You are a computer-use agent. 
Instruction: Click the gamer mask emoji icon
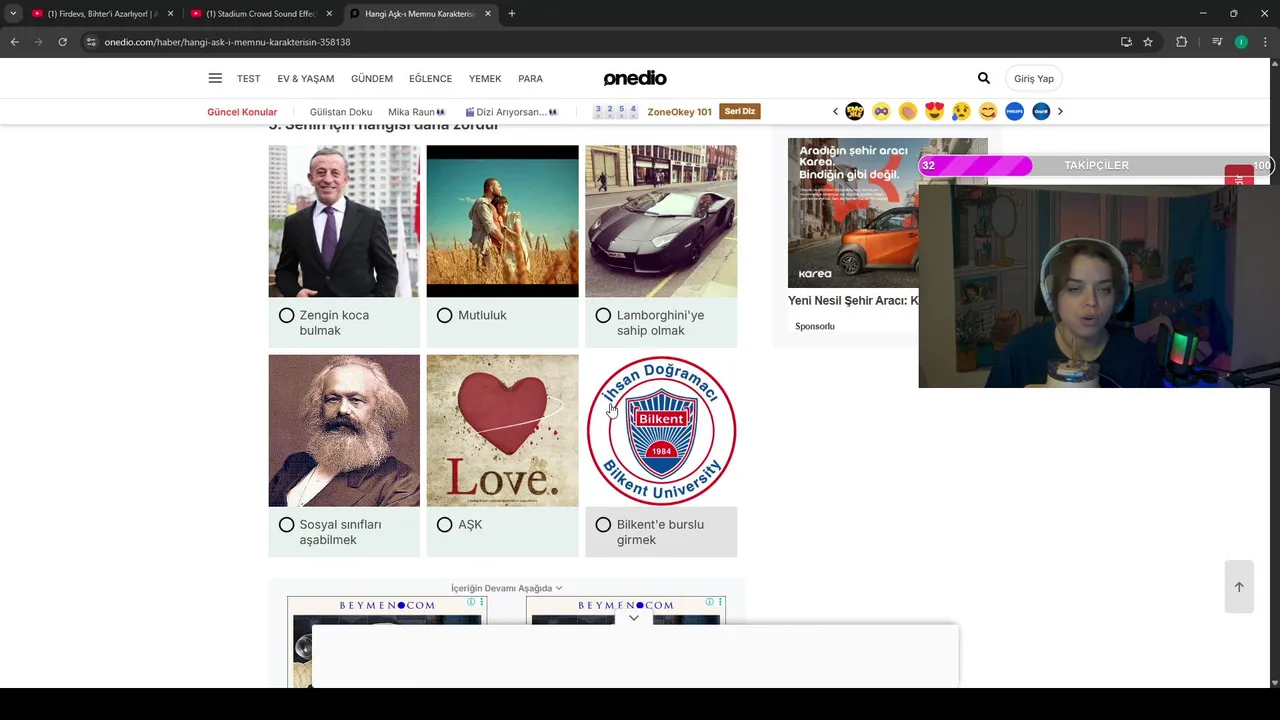point(881,111)
